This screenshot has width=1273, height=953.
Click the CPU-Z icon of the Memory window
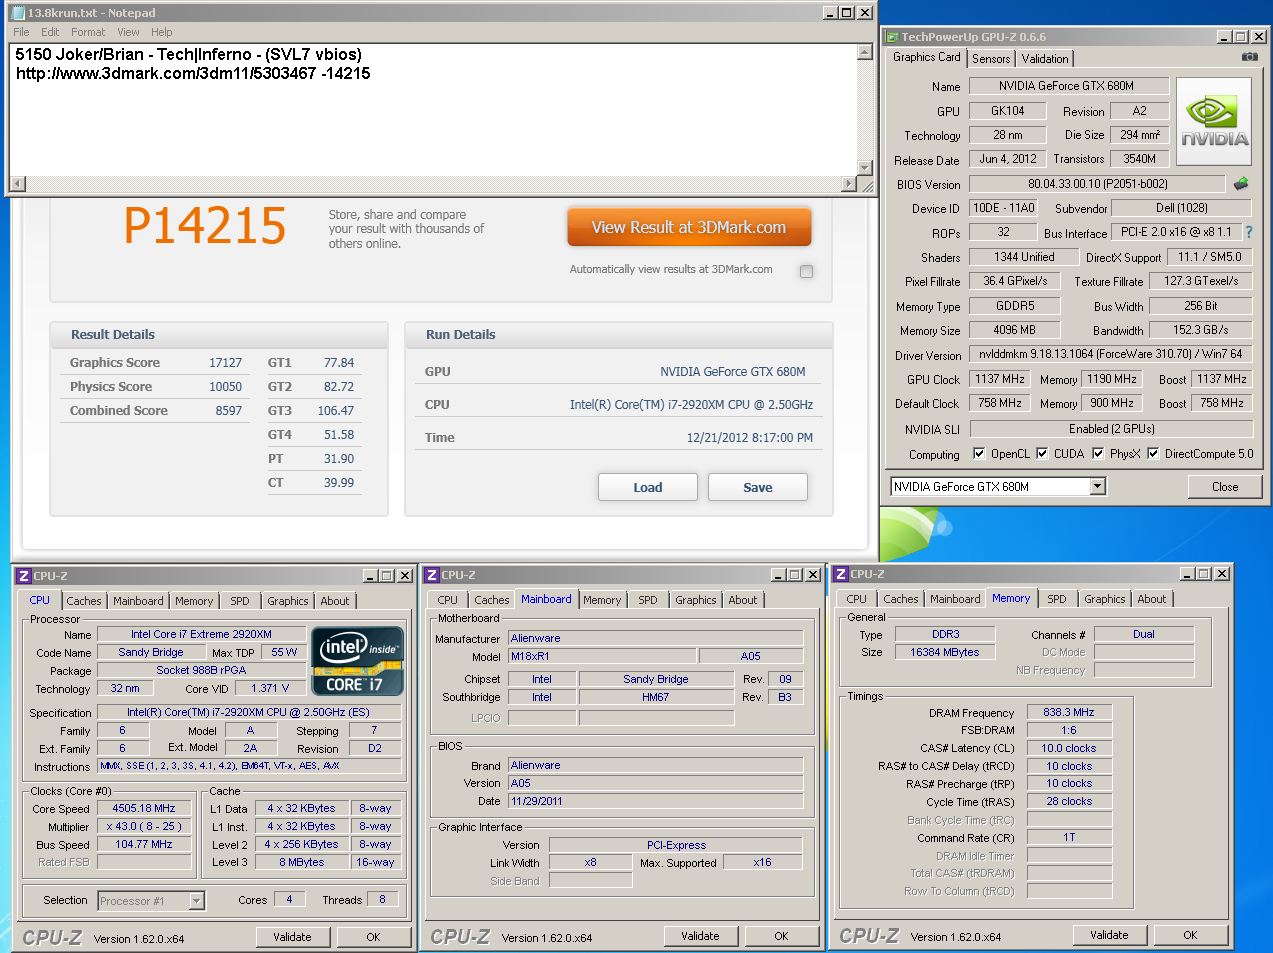tap(841, 574)
